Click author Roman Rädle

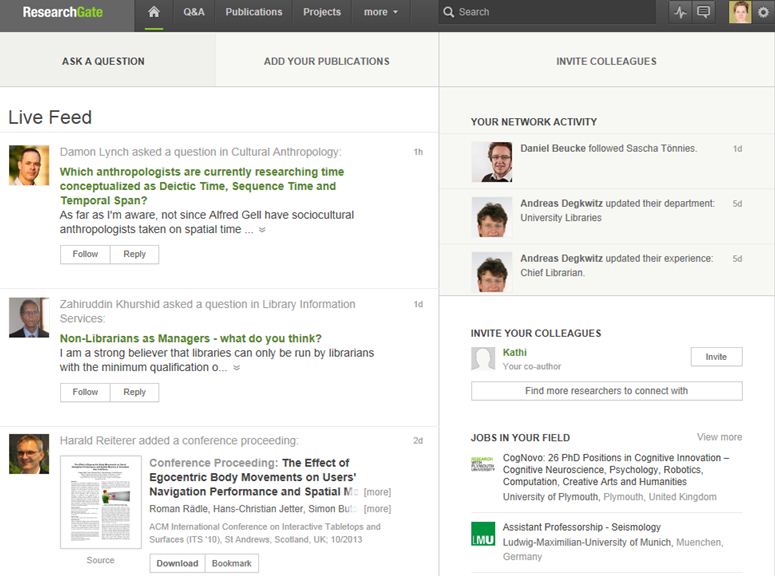click(179, 509)
